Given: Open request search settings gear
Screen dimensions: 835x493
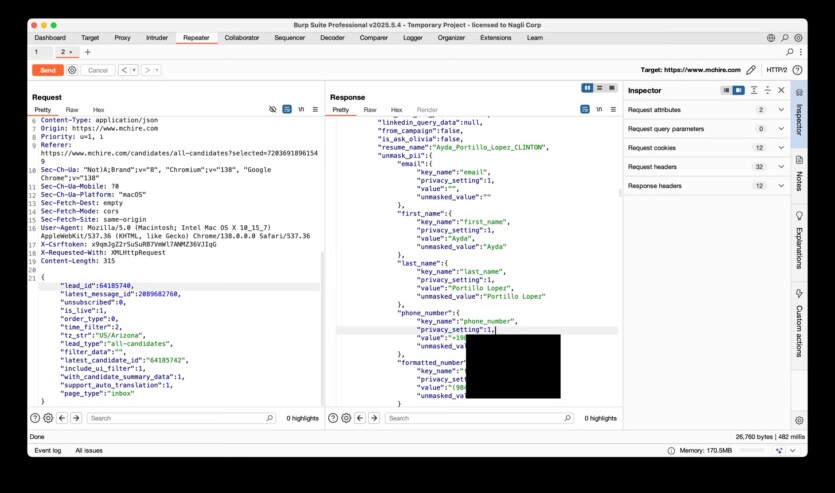Looking at the screenshot, I should [x=48, y=418].
